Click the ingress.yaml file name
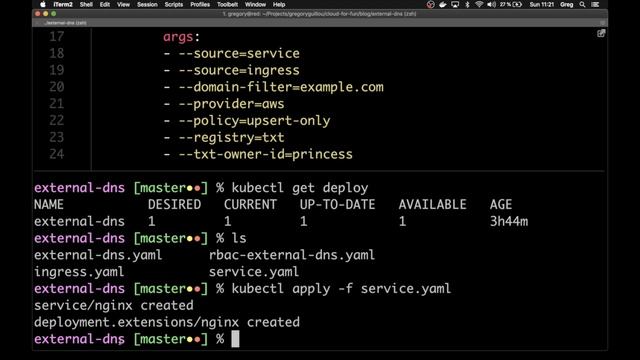This screenshot has height=360, width=640. click(x=79, y=272)
